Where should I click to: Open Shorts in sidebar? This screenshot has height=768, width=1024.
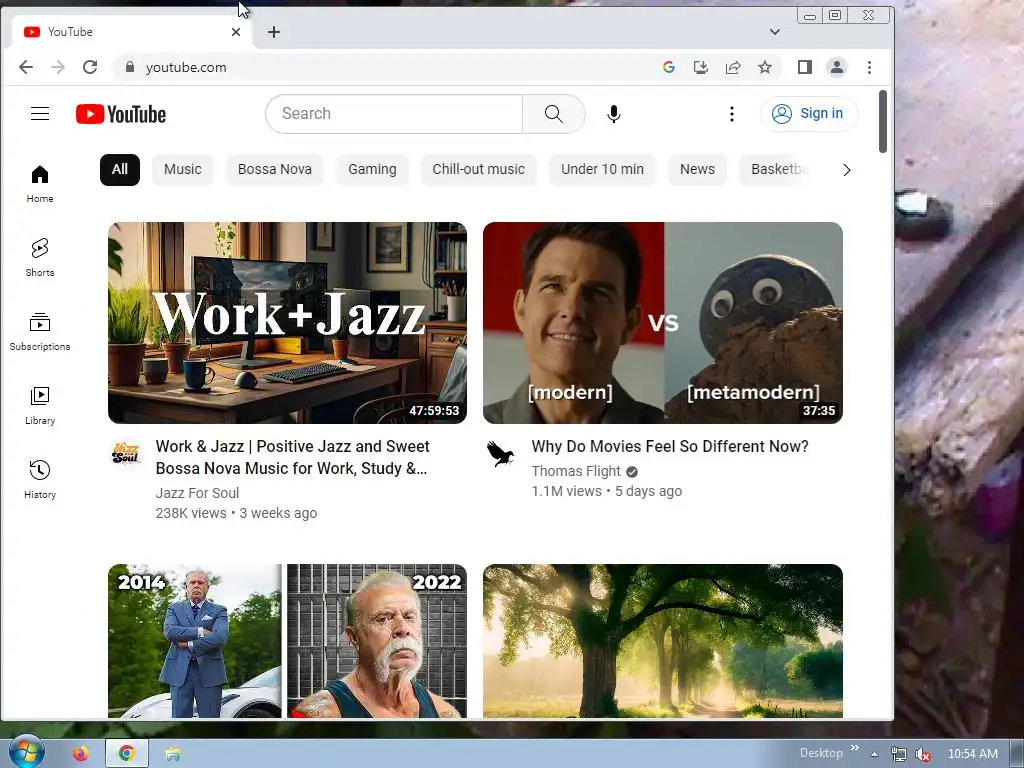(40, 257)
